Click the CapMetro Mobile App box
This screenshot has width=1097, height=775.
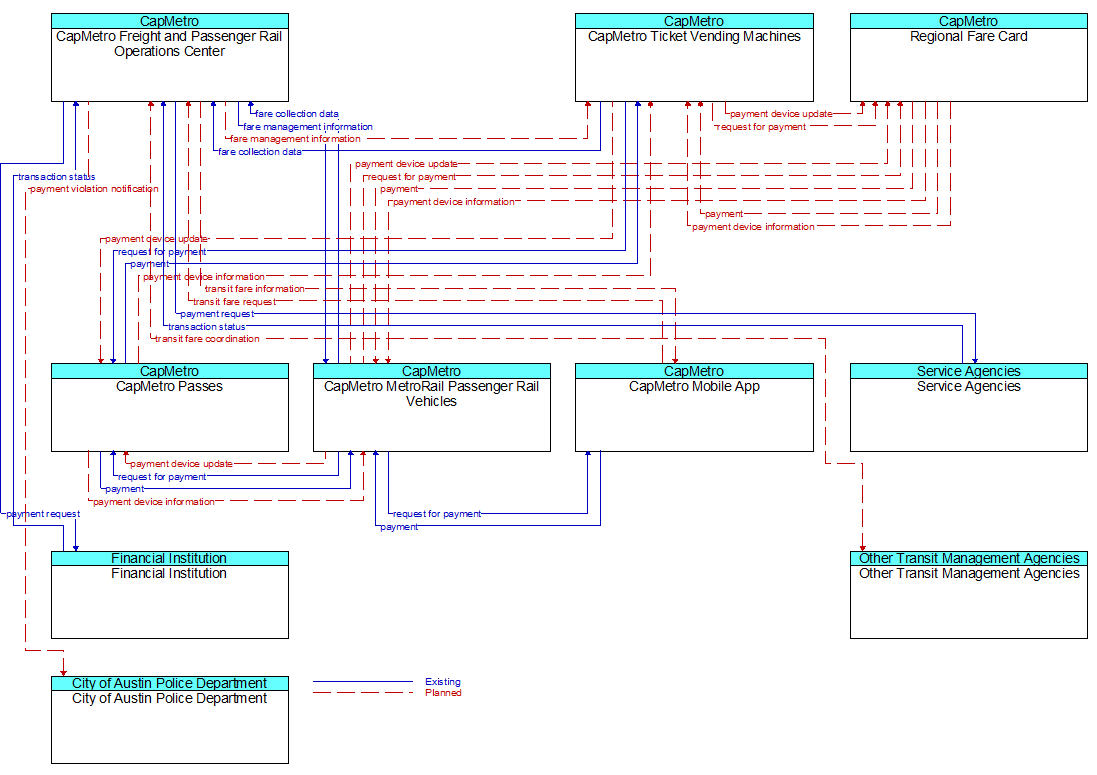pos(694,407)
